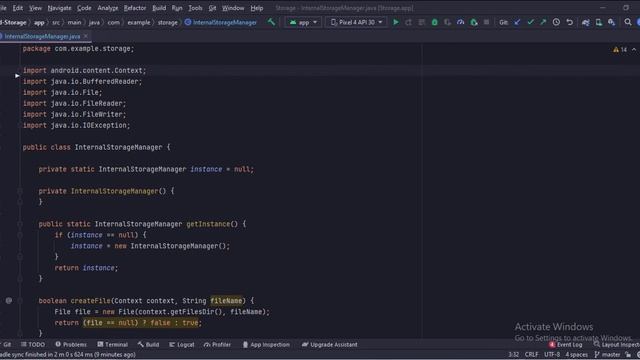
Task: Open the Logcat tool window
Action: pyautogui.click(x=182, y=344)
